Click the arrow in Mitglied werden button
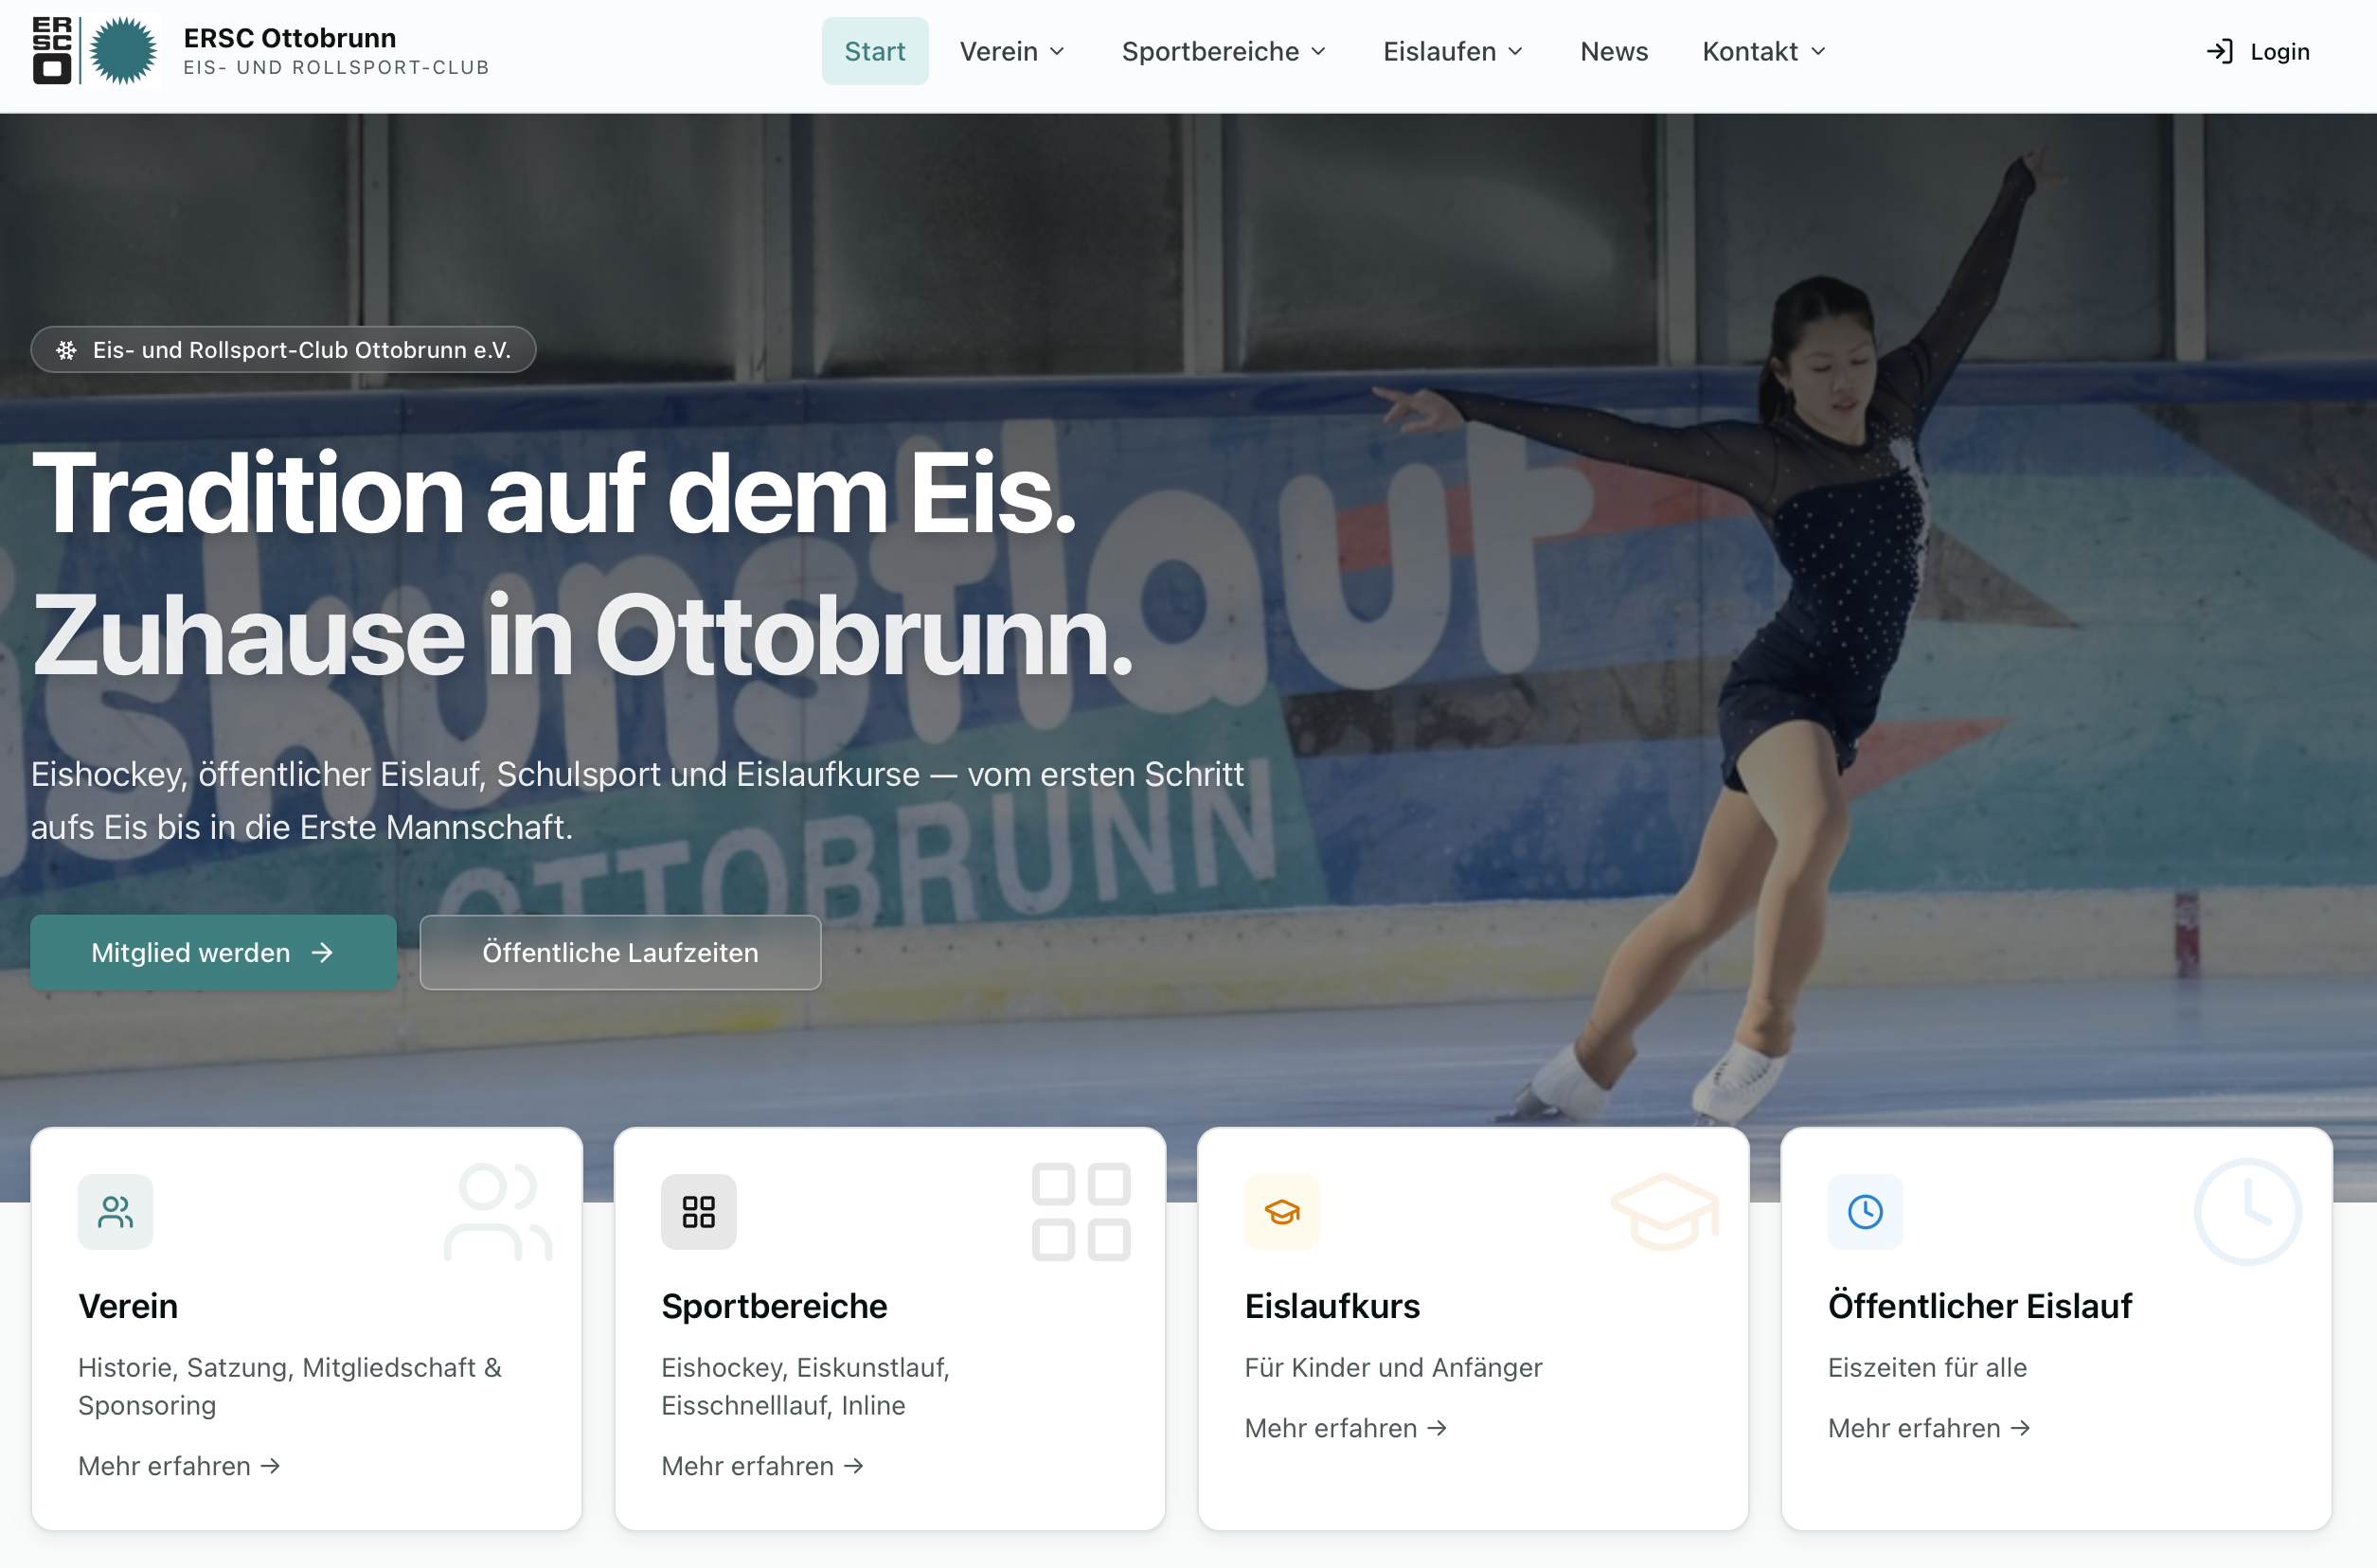 click(322, 953)
